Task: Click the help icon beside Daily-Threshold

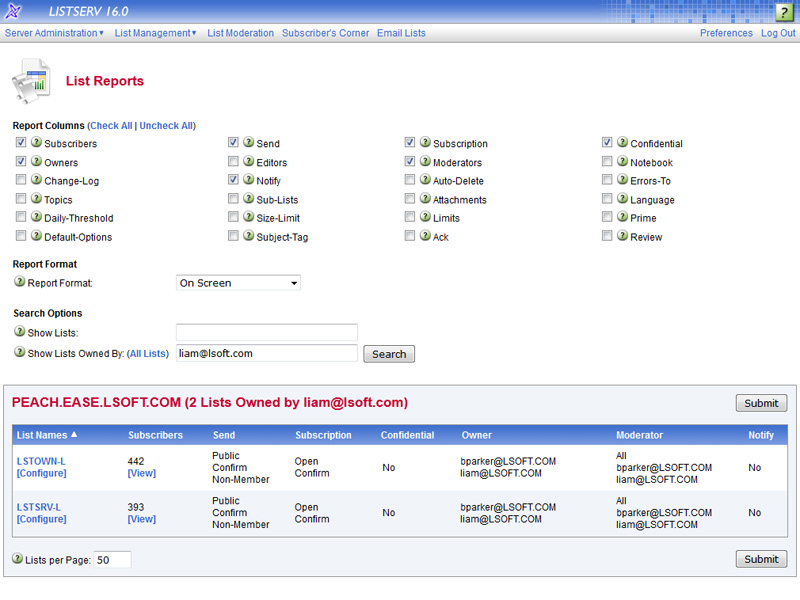Action: (36, 217)
